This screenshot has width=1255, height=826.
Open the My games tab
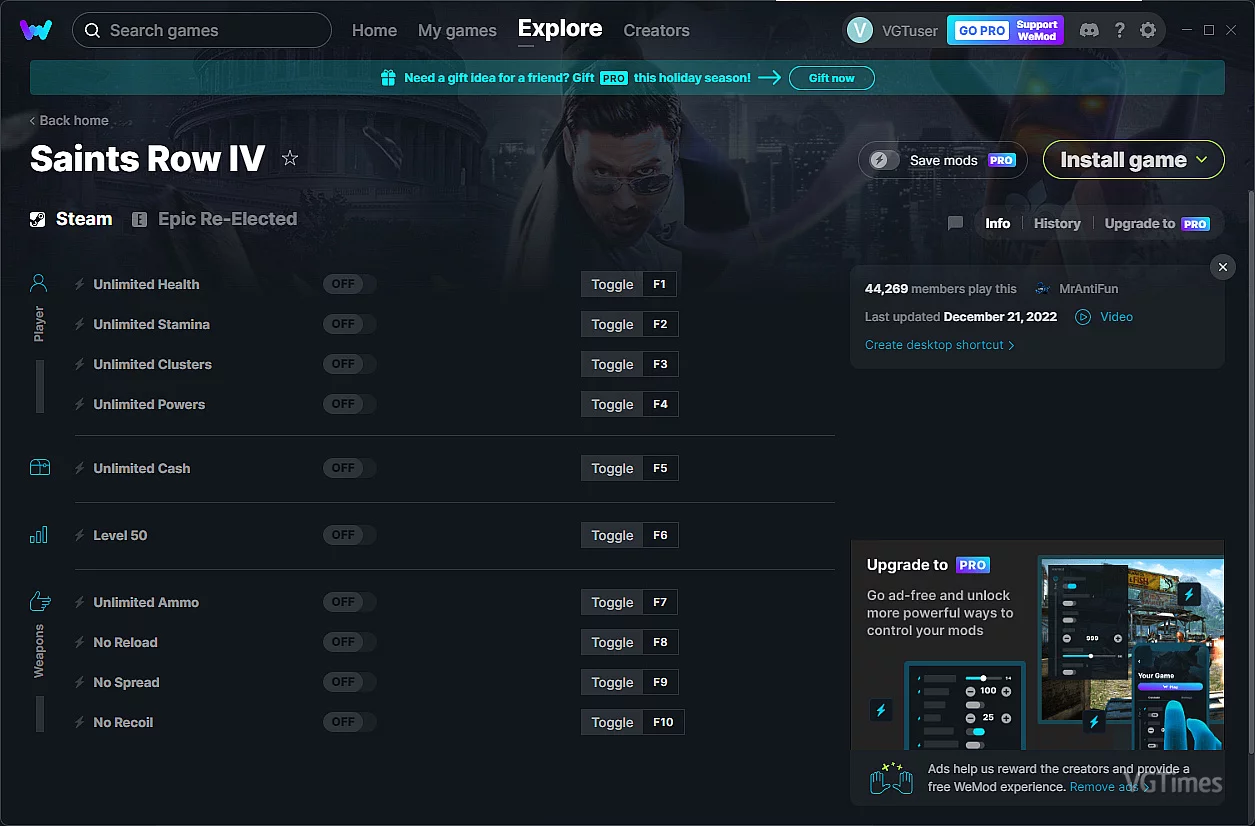457,30
